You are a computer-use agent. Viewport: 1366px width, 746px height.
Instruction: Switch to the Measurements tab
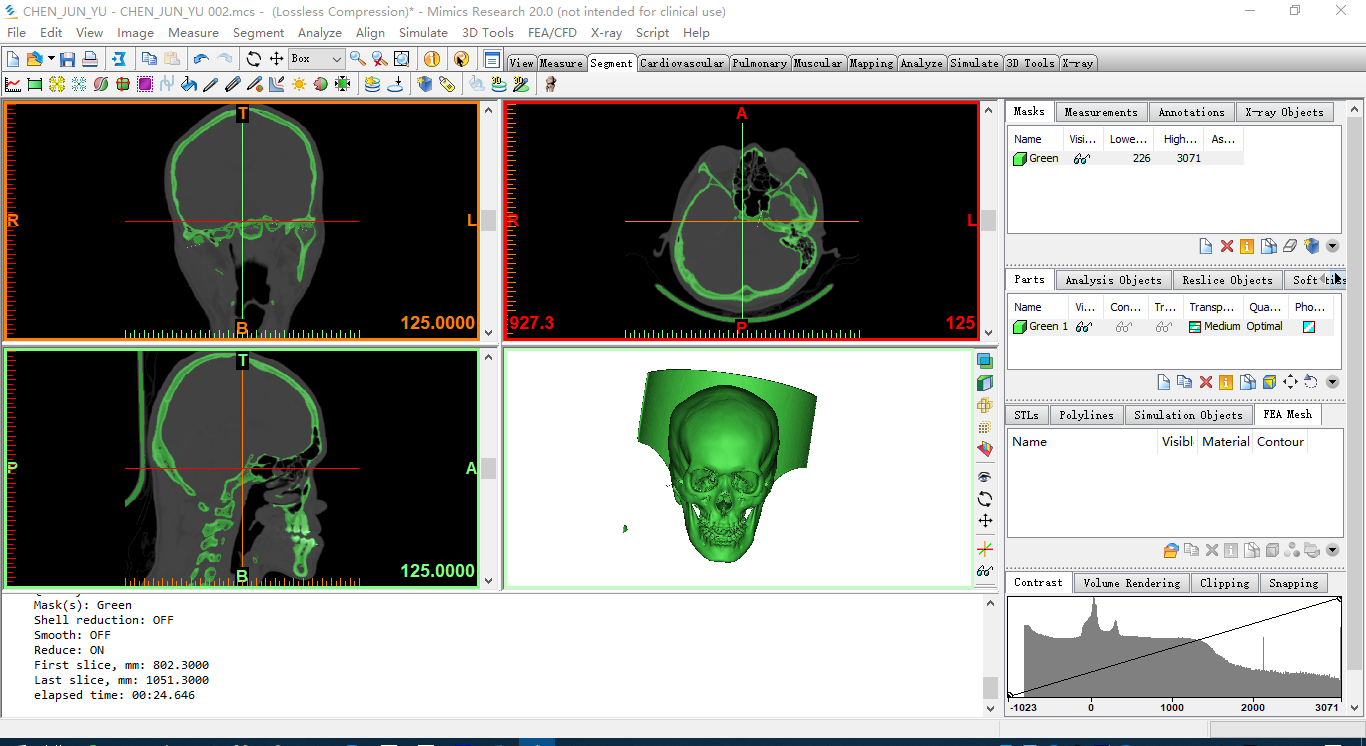pos(1100,112)
